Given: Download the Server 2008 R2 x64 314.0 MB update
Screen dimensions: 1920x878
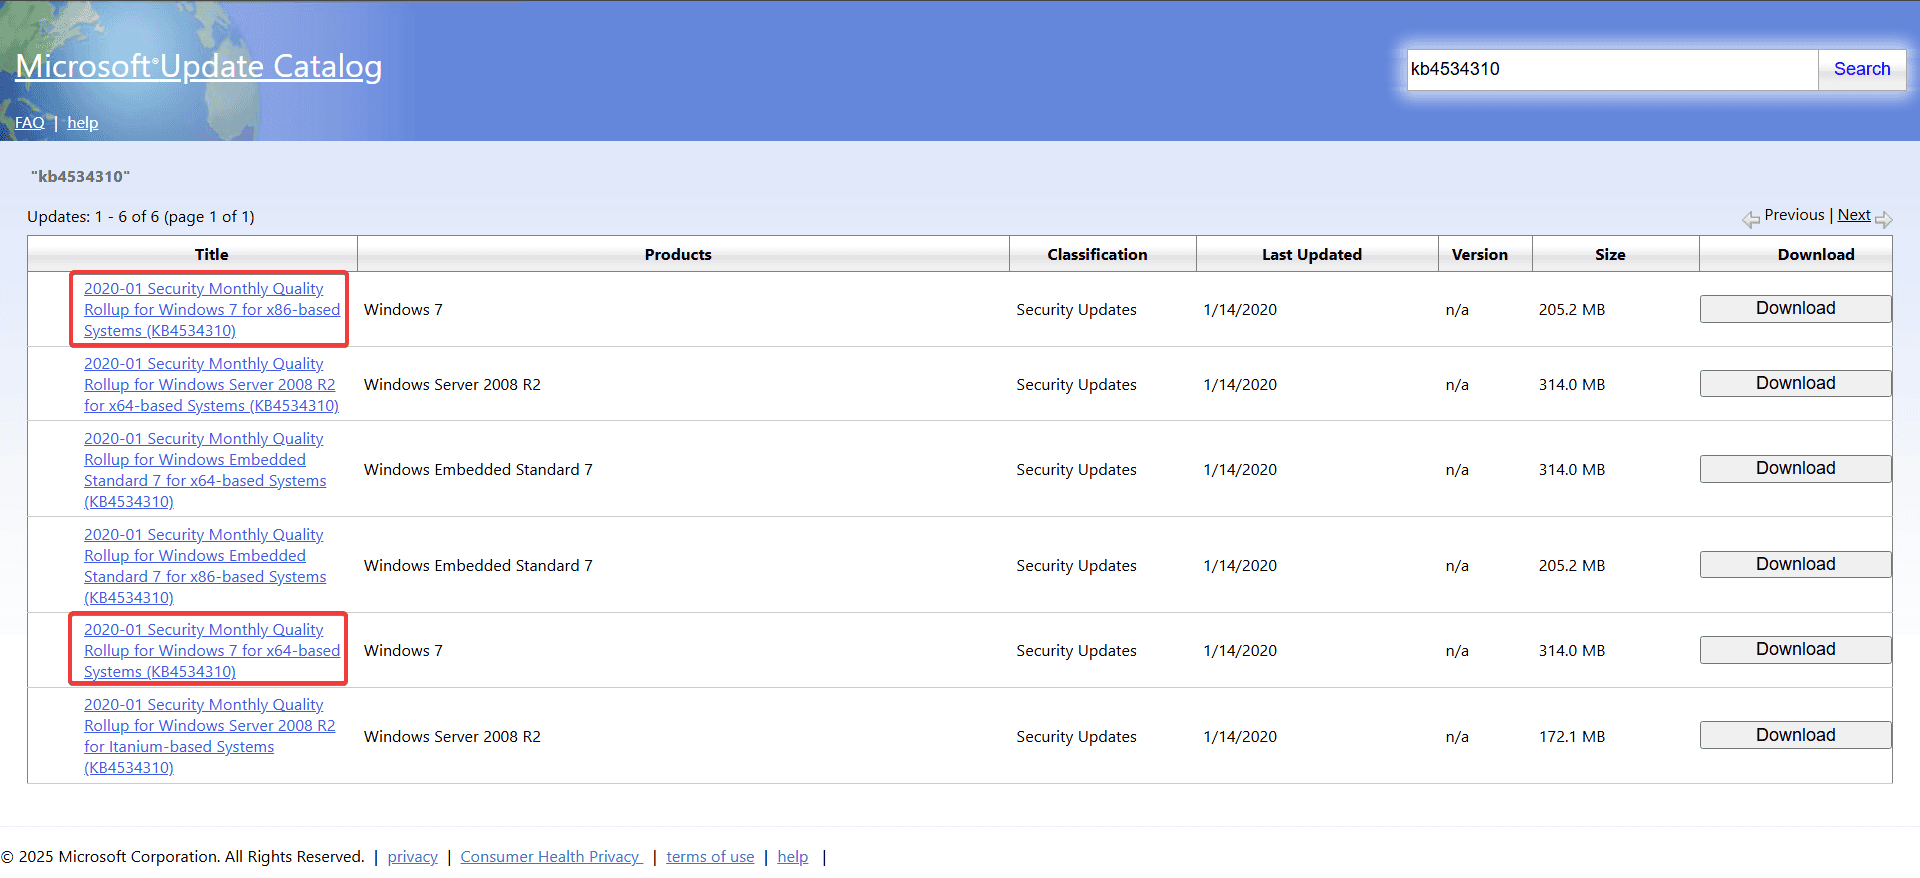Looking at the screenshot, I should (1796, 384).
